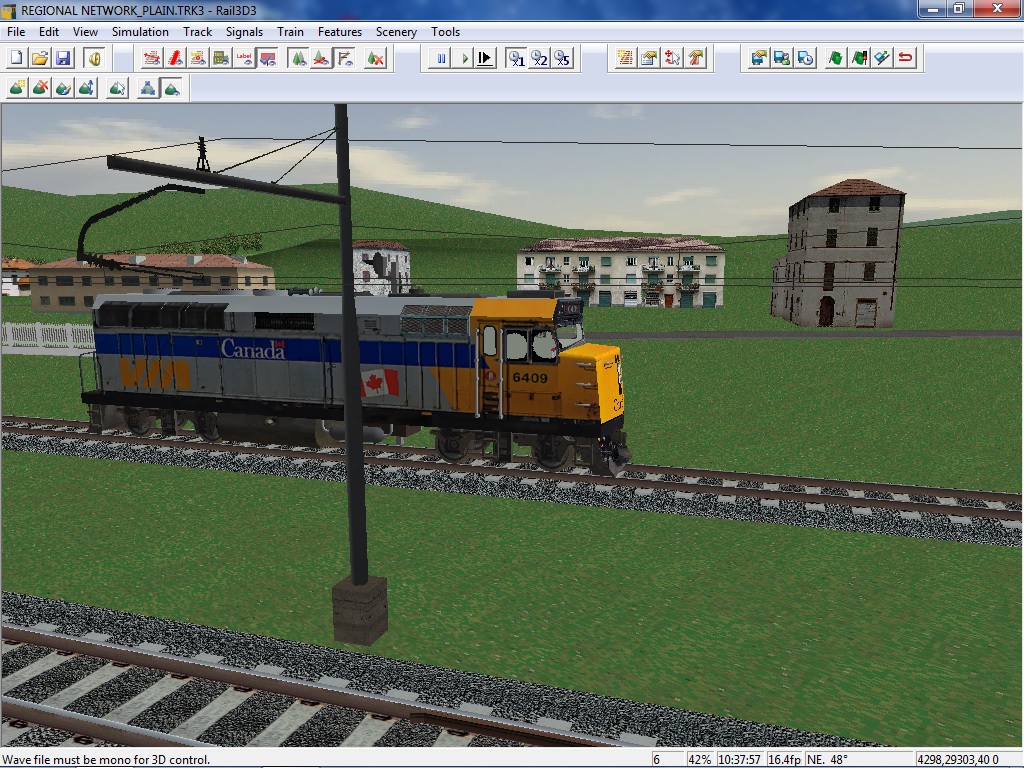Select the add terrain hill tool

(17, 88)
